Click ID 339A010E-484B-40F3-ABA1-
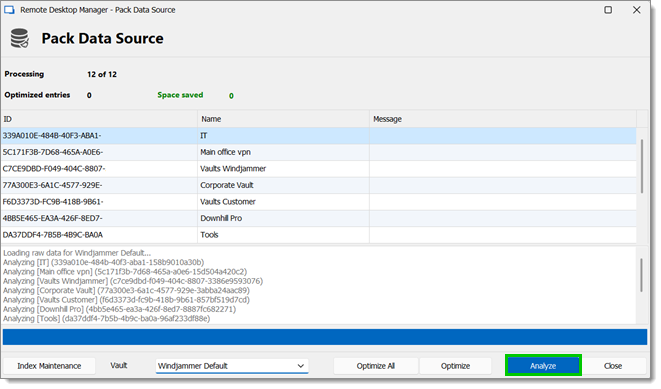This screenshot has height=389, width=661. (x=52, y=136)
